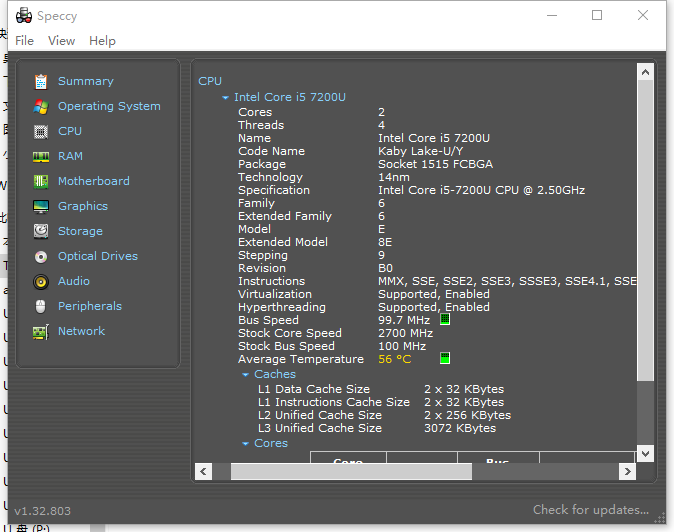Click the horizontal scrollbar right arrow
Viewport: 674px width, 532px height.
[627, 471]
